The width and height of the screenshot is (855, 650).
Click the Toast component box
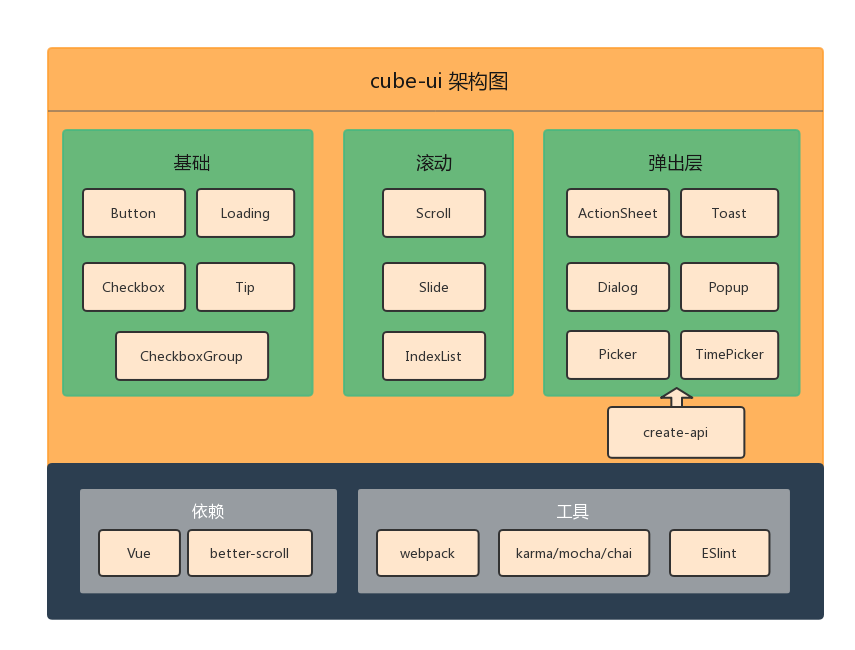(730, 213)
